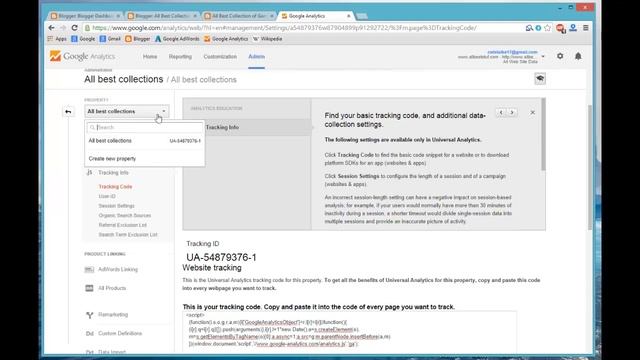Click the Remarketing funnel icon

89,315
